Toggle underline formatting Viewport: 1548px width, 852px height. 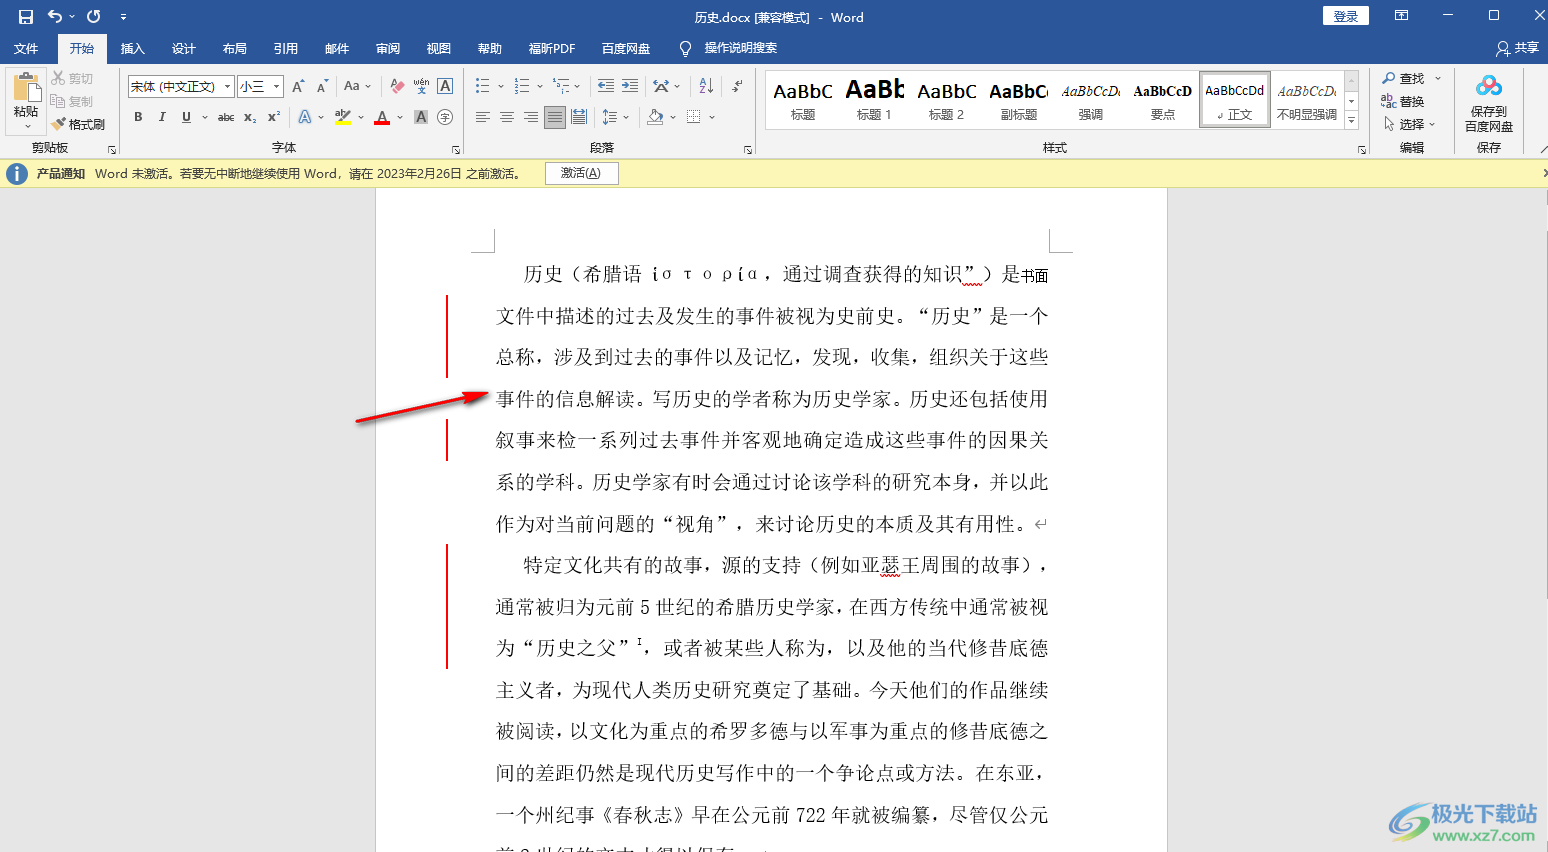click(x=186, y=118)
